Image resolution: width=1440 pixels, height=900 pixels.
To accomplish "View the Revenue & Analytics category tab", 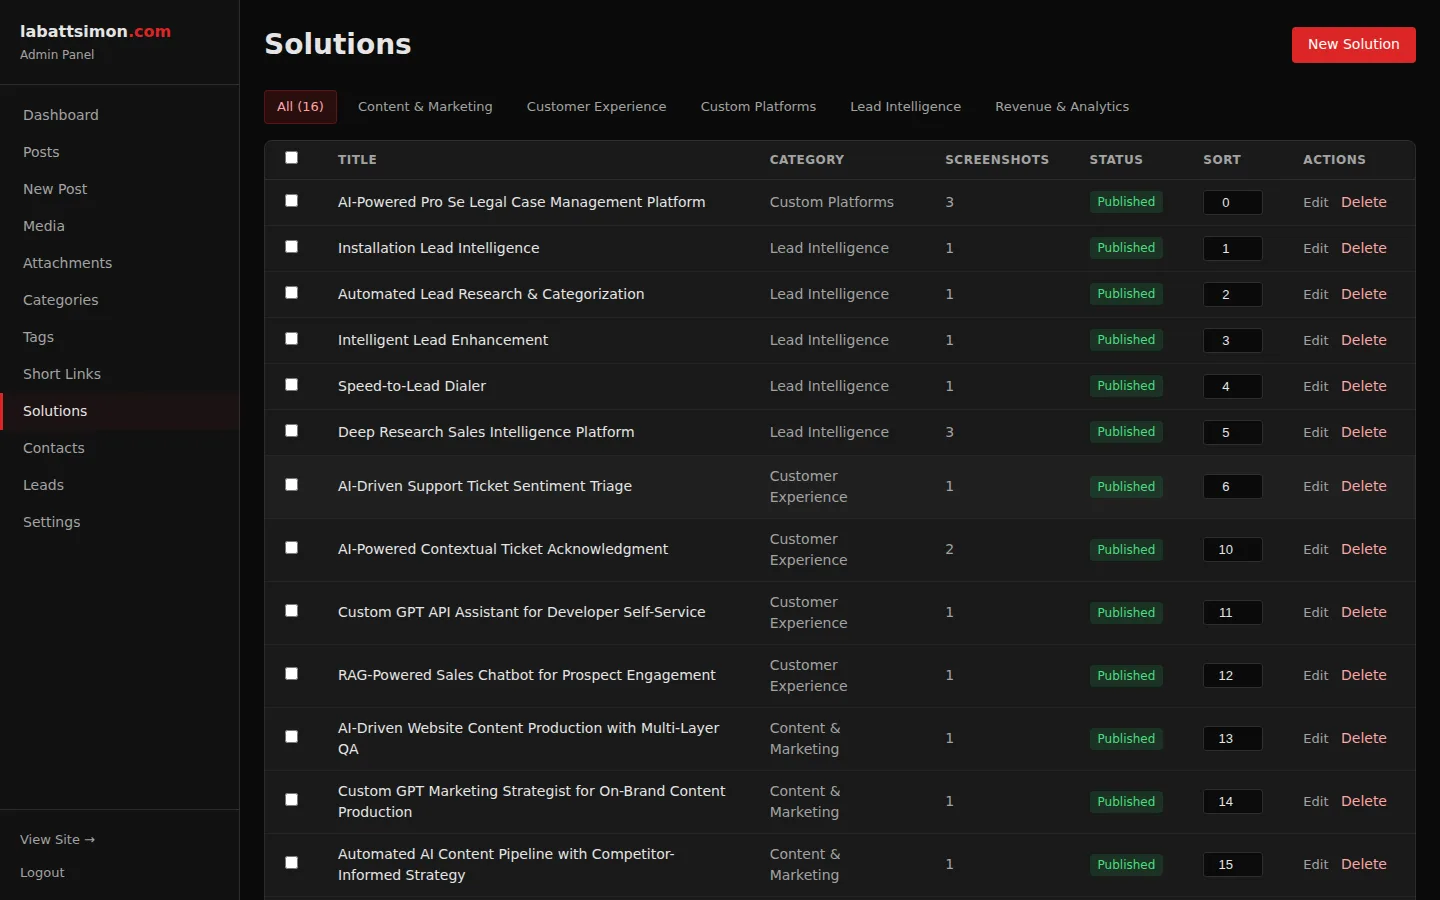I will point(1062,106).
